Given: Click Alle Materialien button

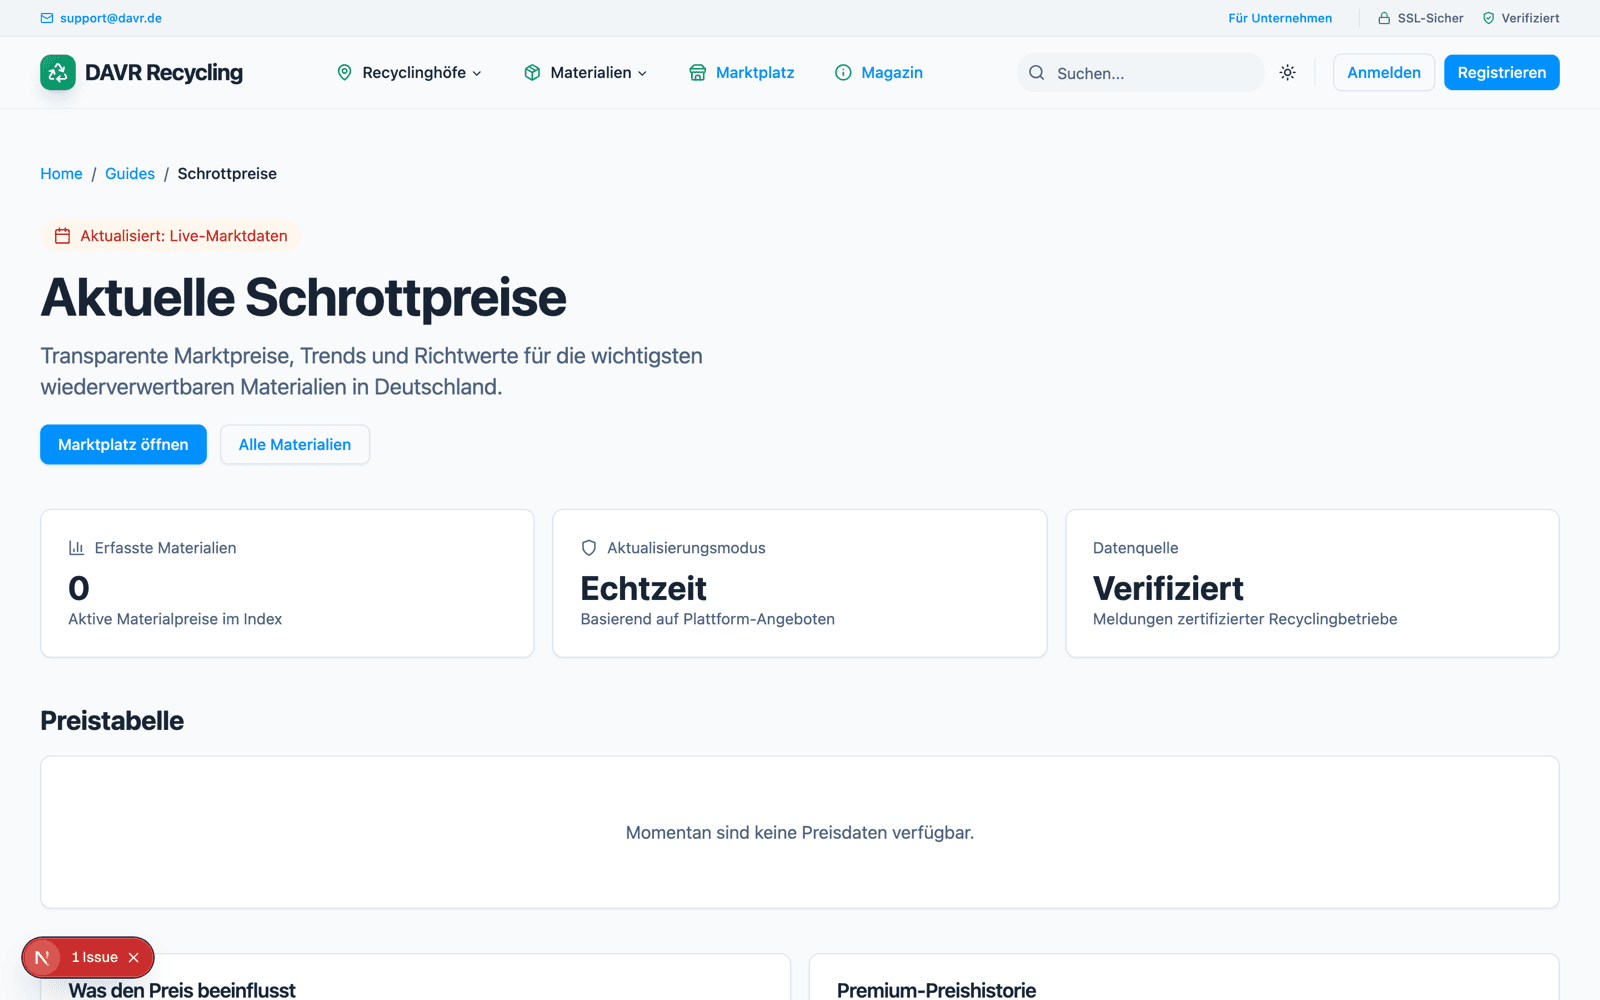Looking at the screenshot, I should 295,444.
